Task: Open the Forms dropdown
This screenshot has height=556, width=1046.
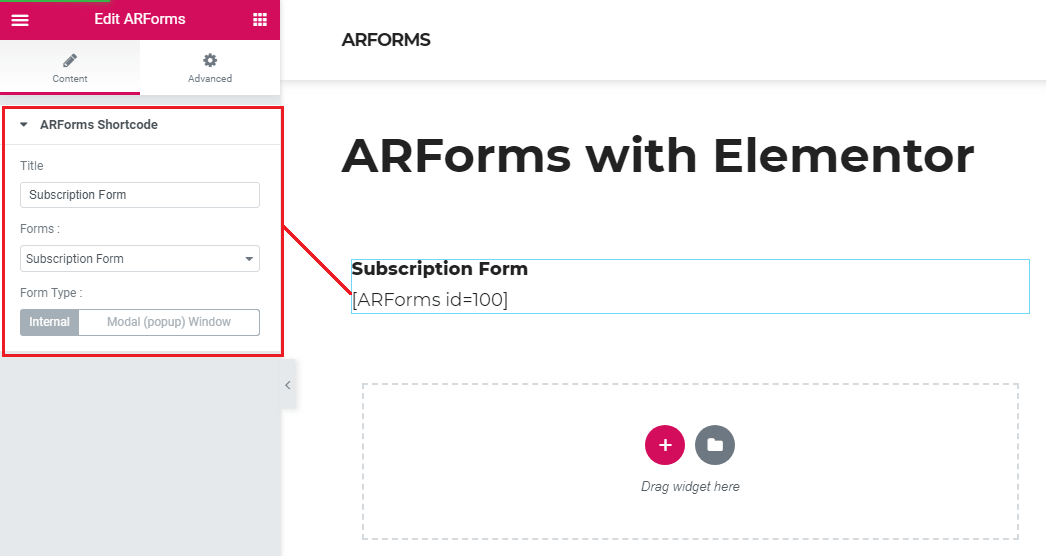Action: (139, 259)
